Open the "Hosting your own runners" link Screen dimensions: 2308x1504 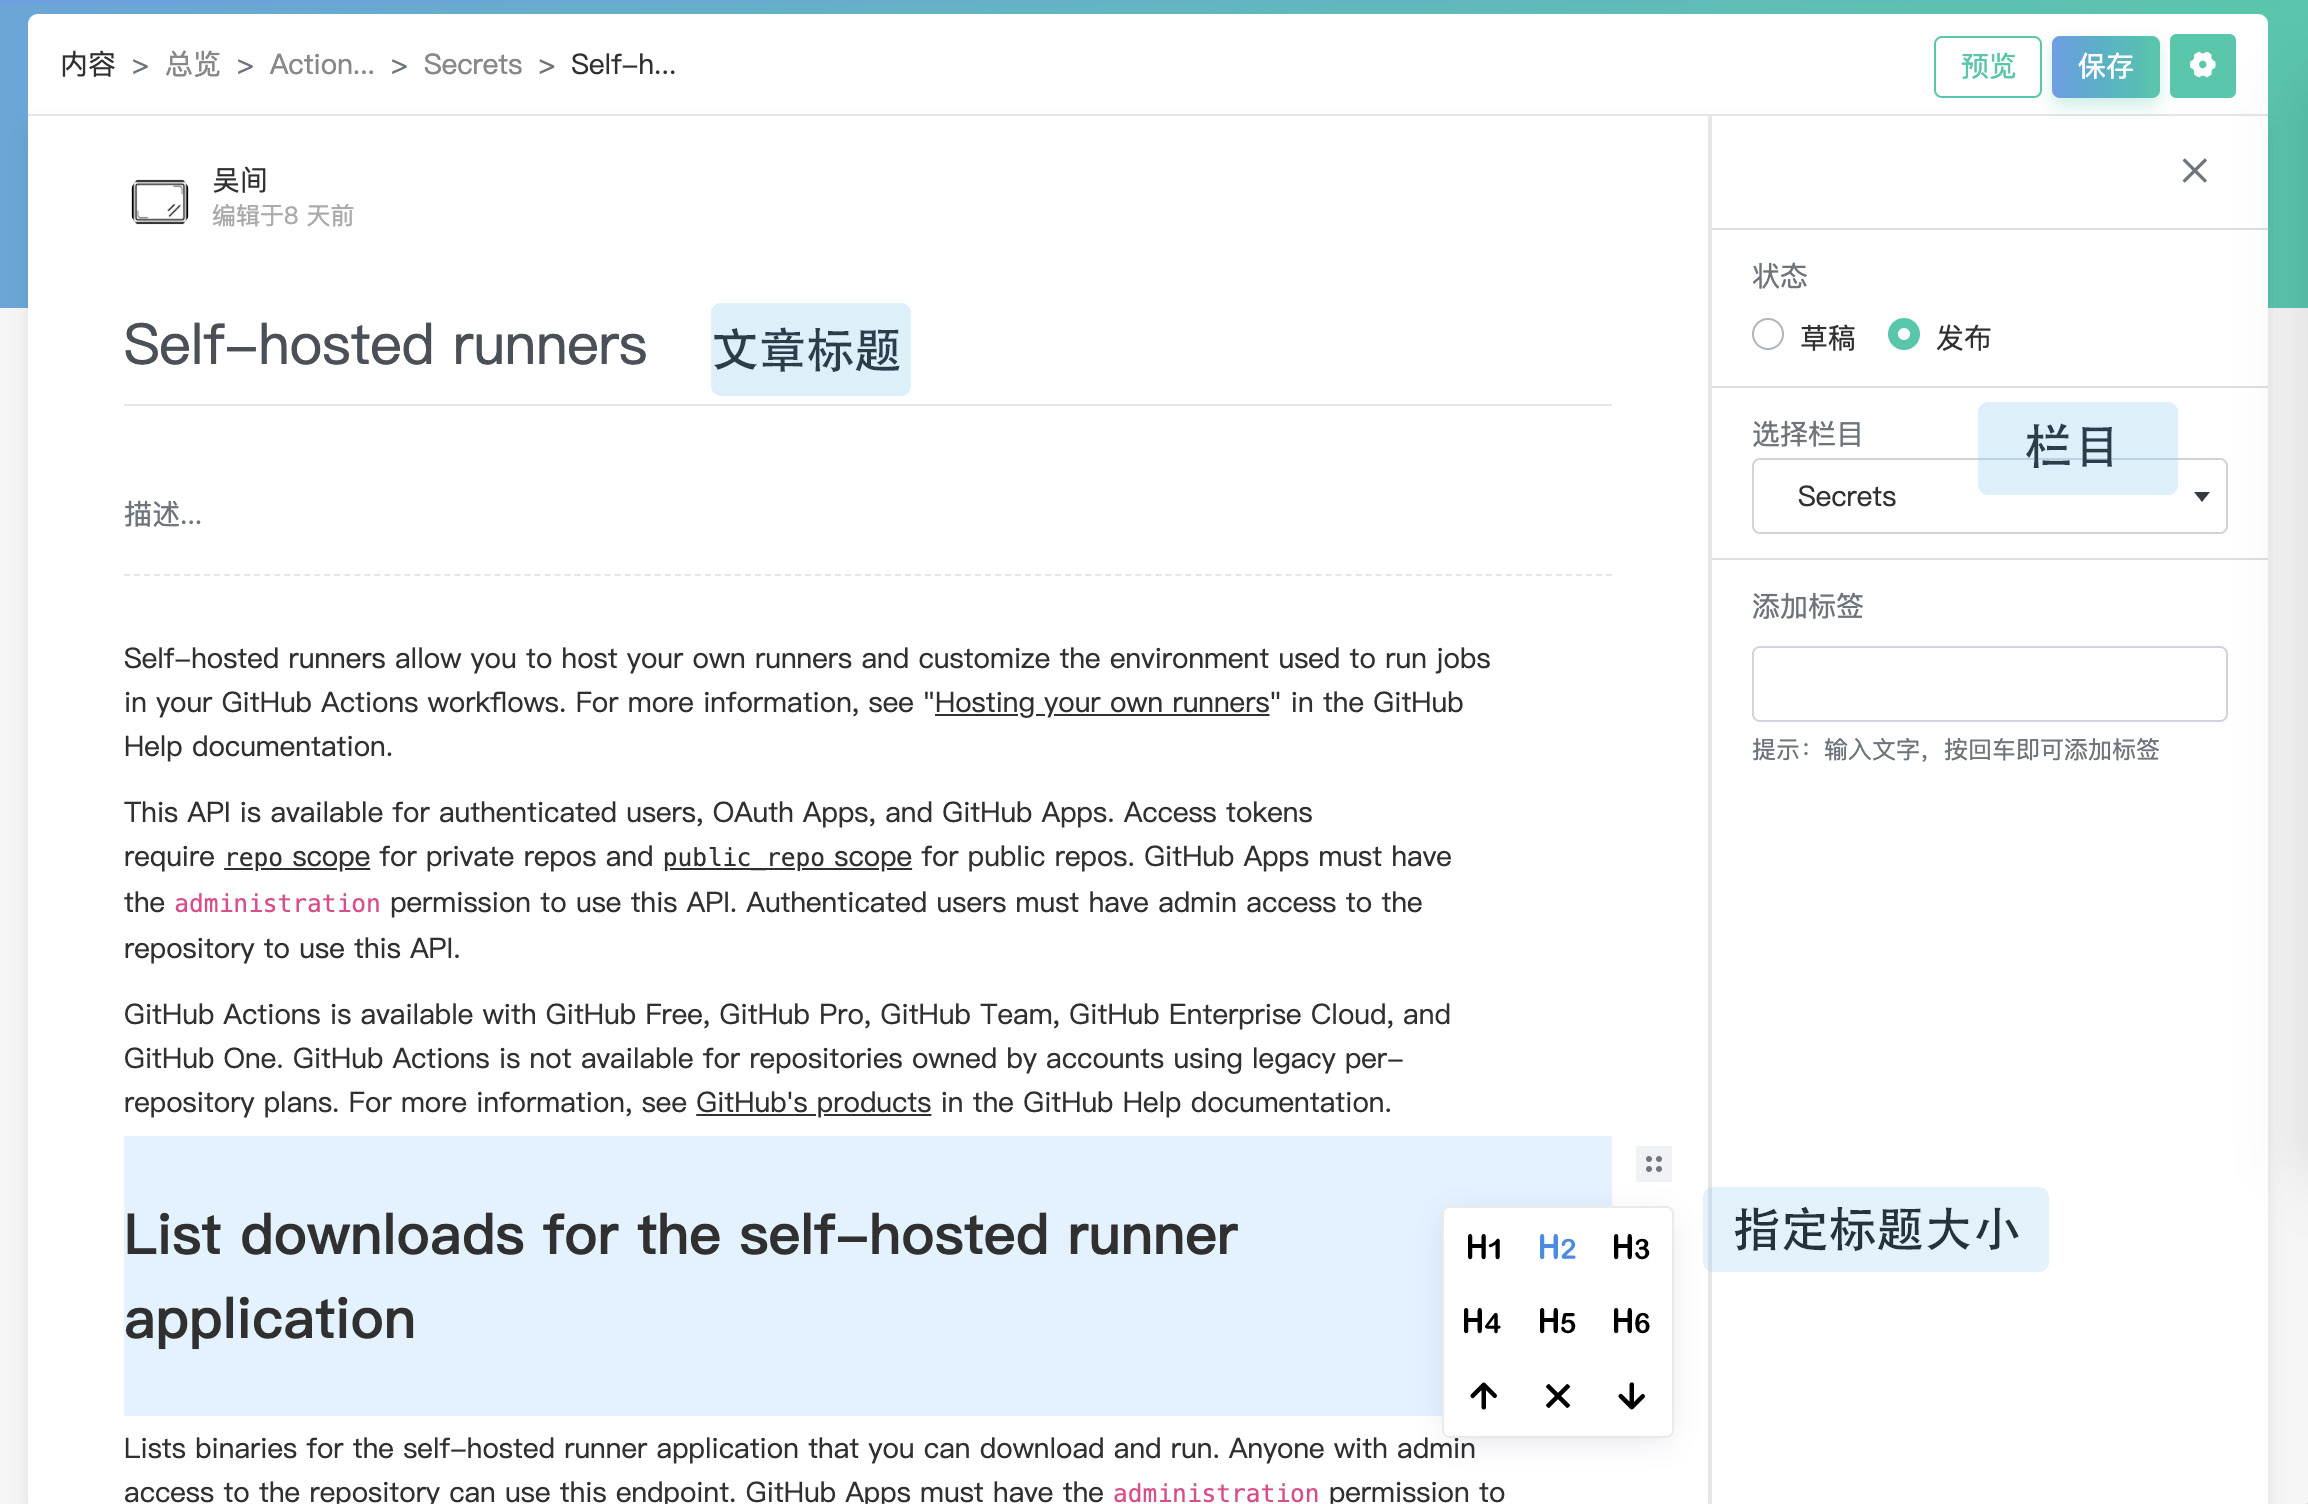(1101, 703)
